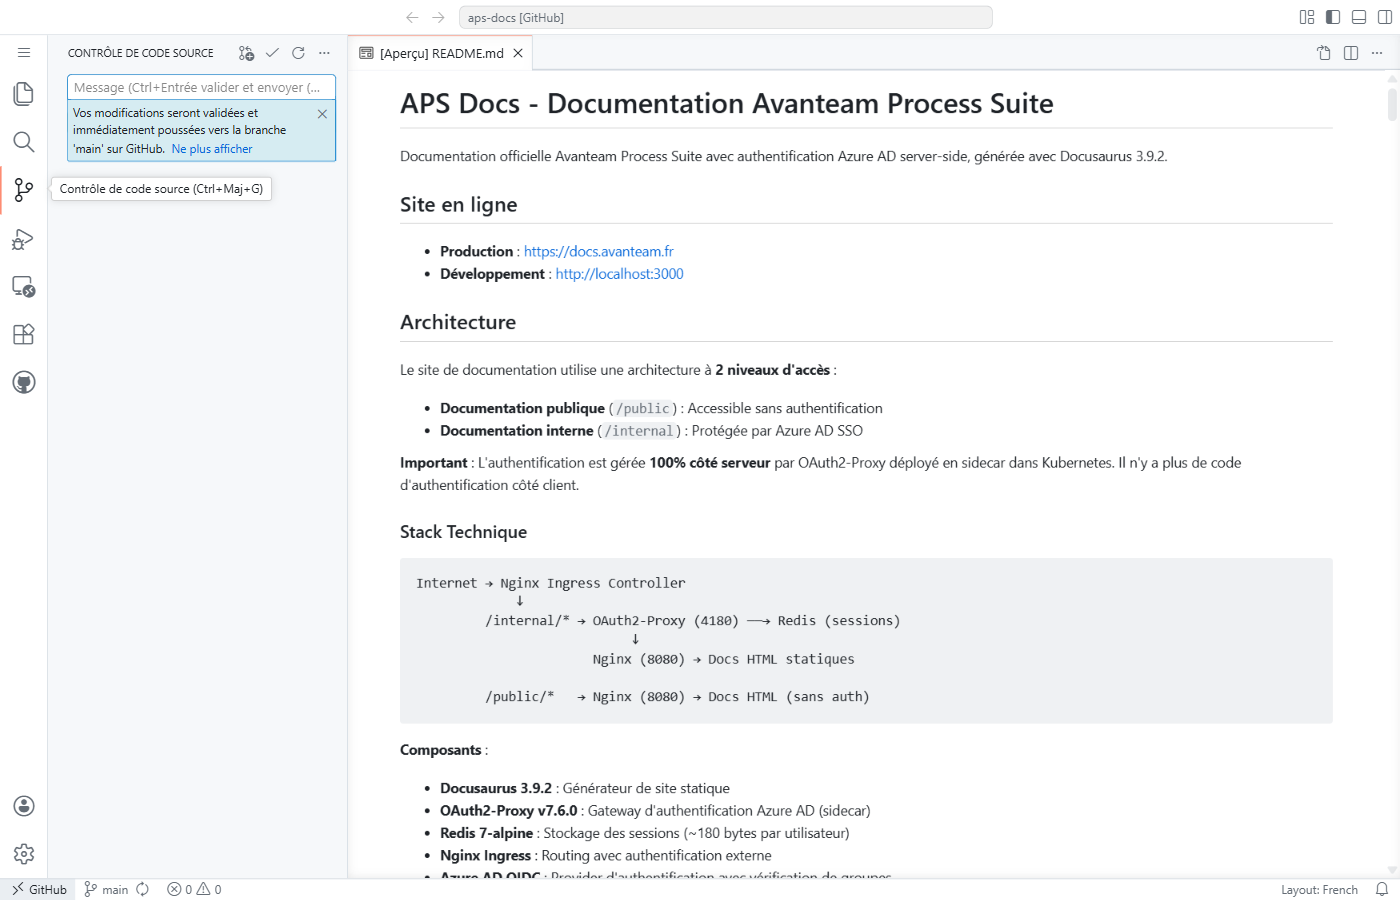Click the main branch in status bar

click(107, 889)
